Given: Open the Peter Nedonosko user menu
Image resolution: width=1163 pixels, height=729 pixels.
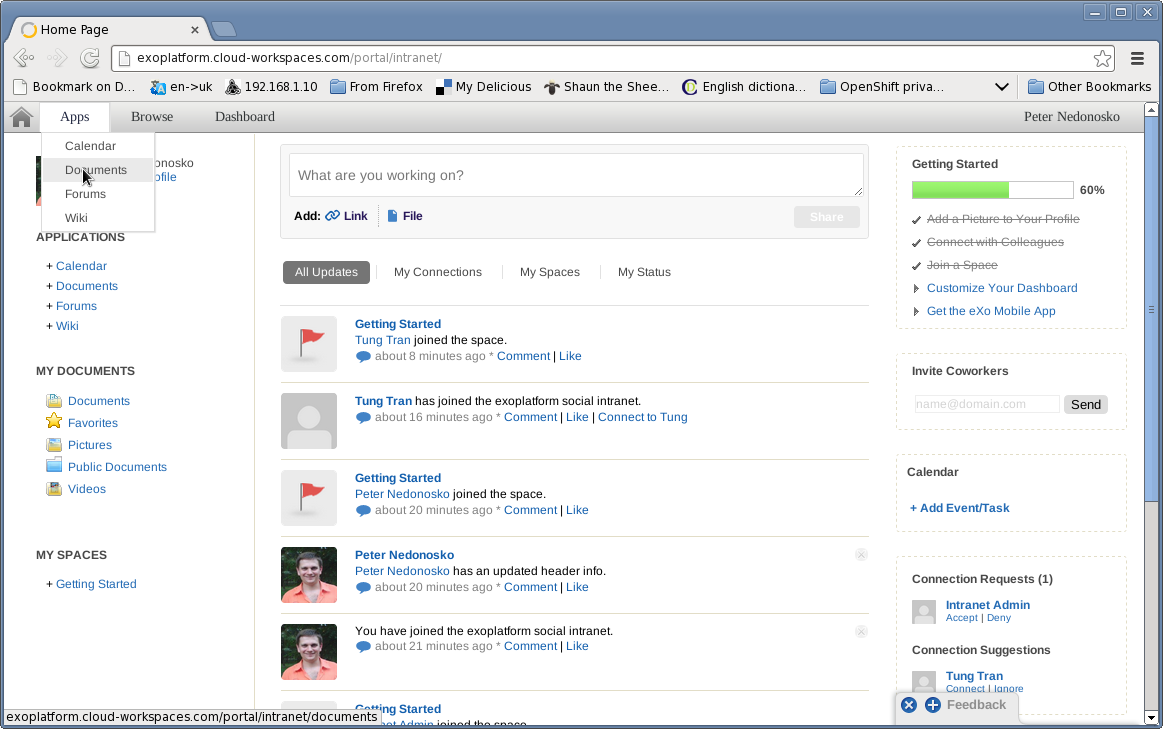Looking at the screenshot, I should pyautogui.click(x=1072, y=116).
